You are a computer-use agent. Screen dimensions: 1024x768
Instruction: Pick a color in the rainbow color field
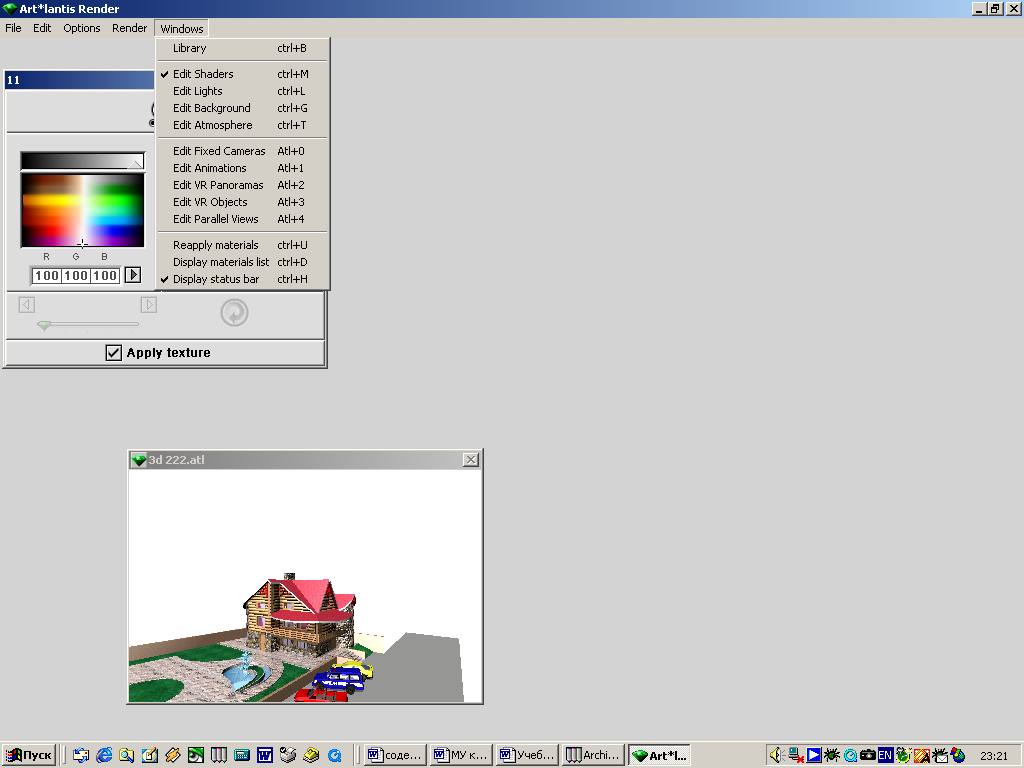click(x=82, y=210)
